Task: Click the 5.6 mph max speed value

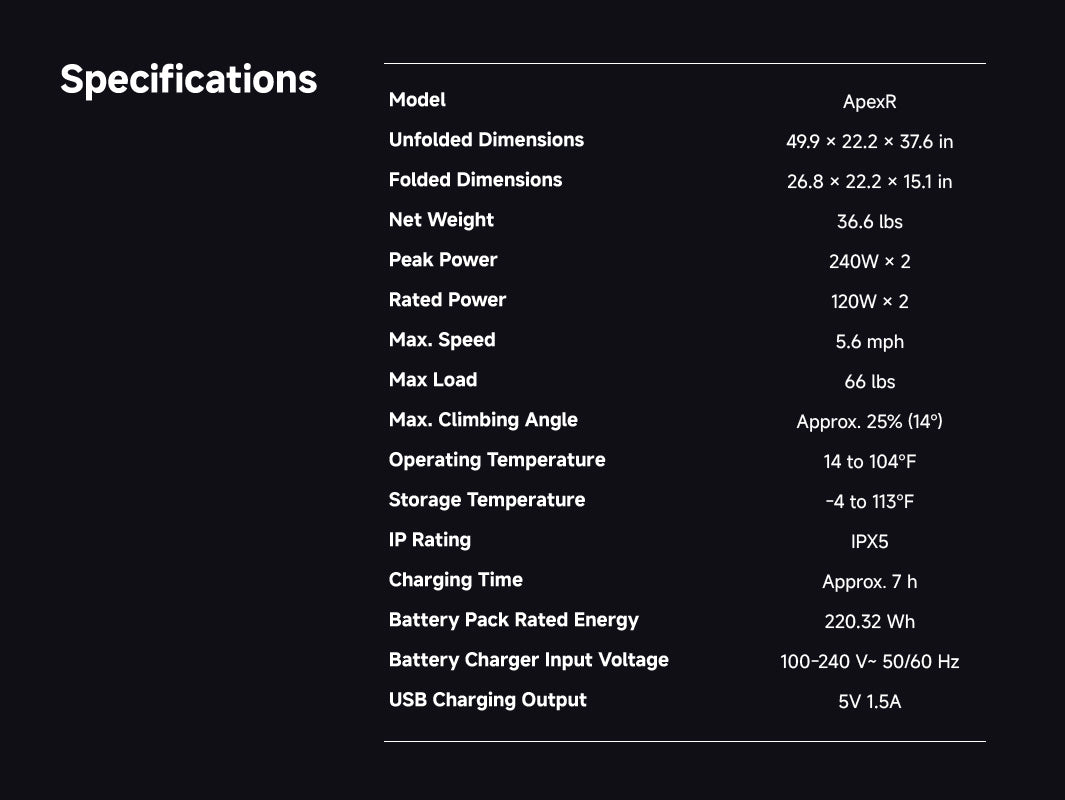Action: point(869,342)
